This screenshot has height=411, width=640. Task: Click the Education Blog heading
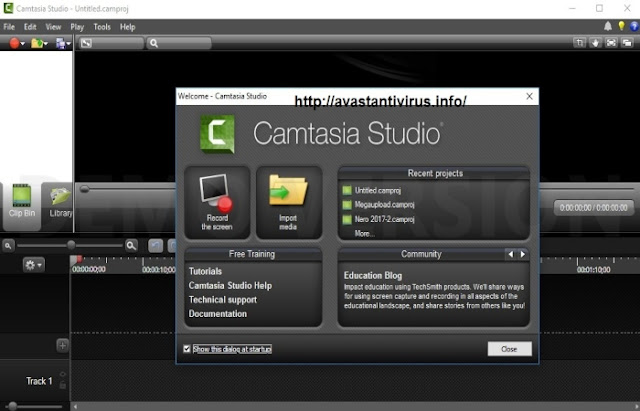click(x=373, y=275)
